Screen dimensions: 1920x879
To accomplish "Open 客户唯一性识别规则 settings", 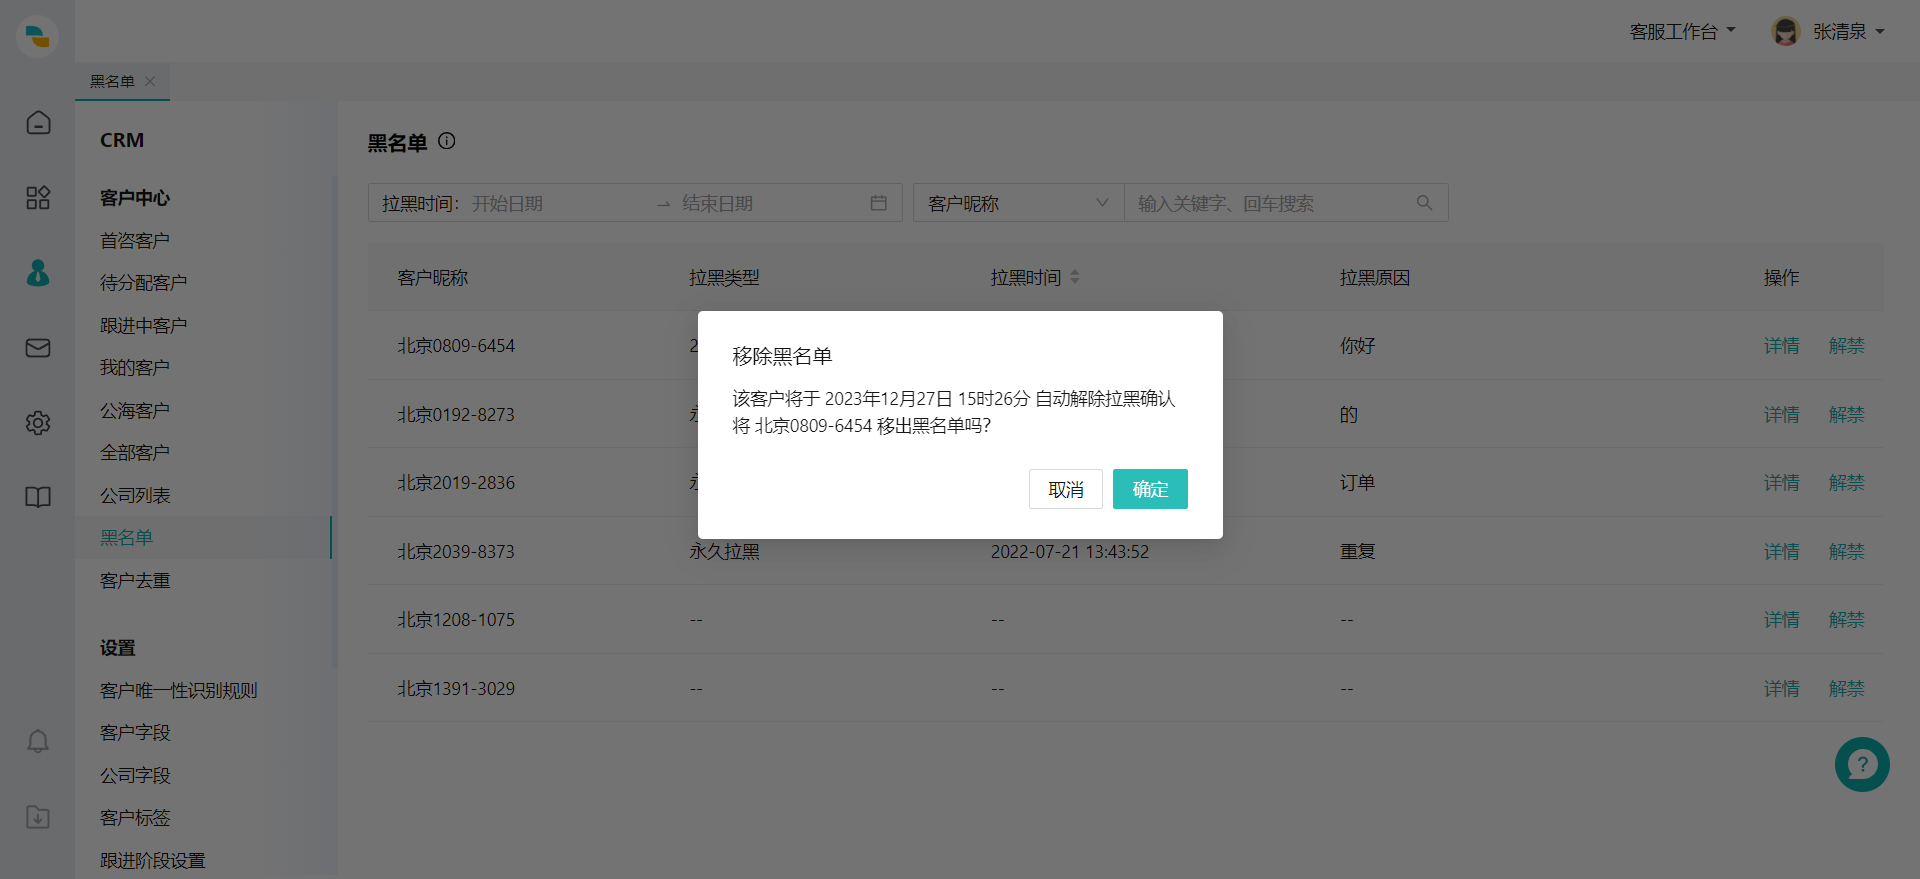I will (179, 691).
